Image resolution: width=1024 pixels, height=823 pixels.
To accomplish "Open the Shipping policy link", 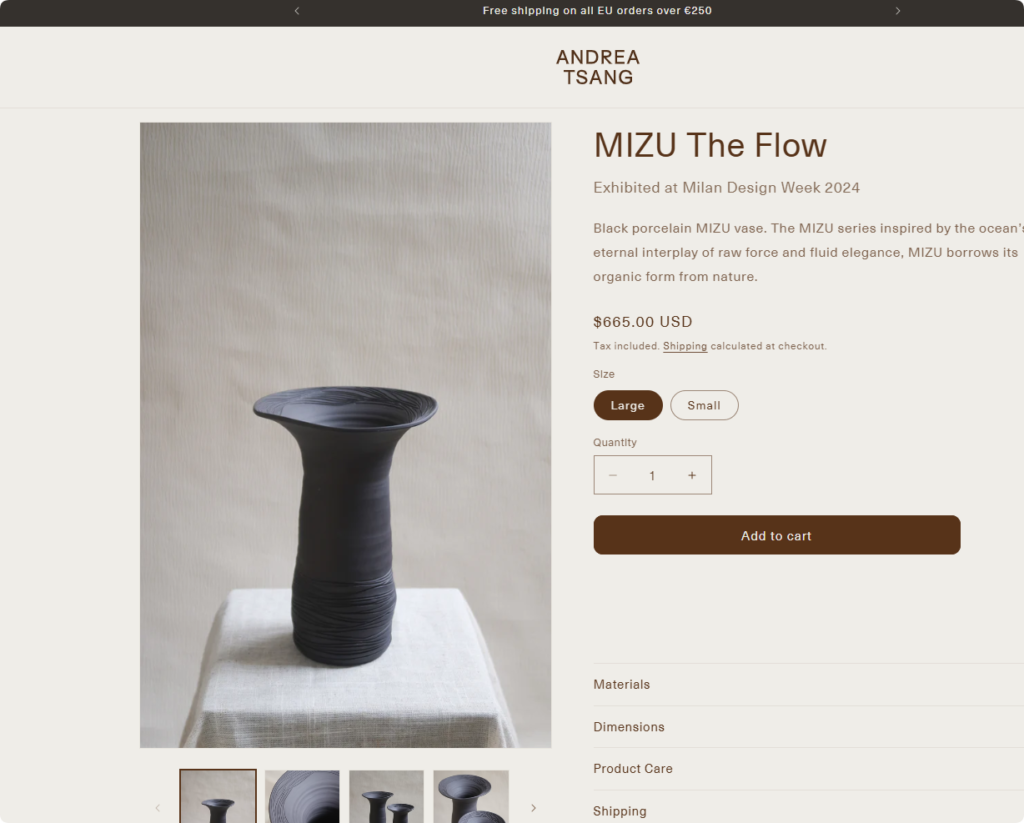I will [x=685, y=346].
